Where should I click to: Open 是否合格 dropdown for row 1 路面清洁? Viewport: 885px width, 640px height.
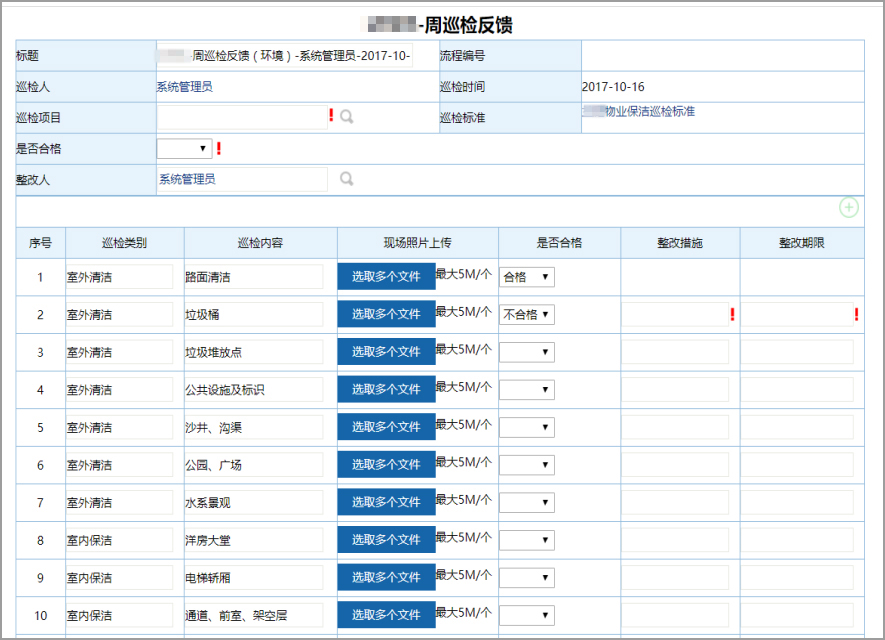527,277
